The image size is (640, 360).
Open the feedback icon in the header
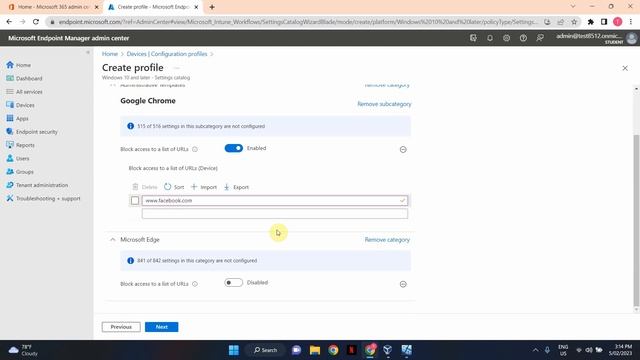click(540, 38)
